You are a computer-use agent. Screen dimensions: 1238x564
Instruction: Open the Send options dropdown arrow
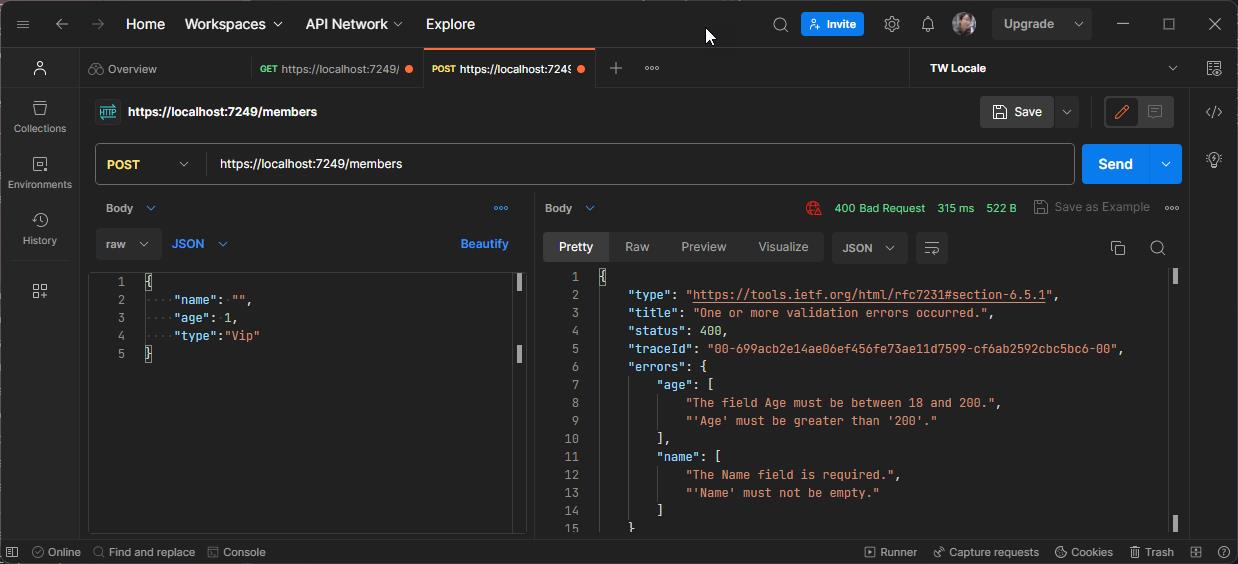pyautogui.click(x=1166, y=164)
